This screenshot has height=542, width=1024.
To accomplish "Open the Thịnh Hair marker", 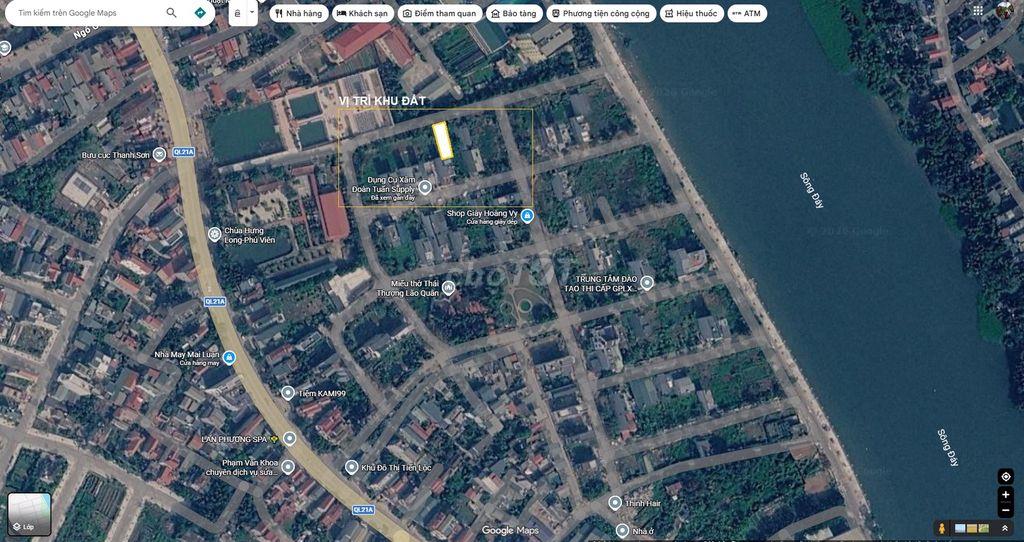I will [x=615, y=503].
